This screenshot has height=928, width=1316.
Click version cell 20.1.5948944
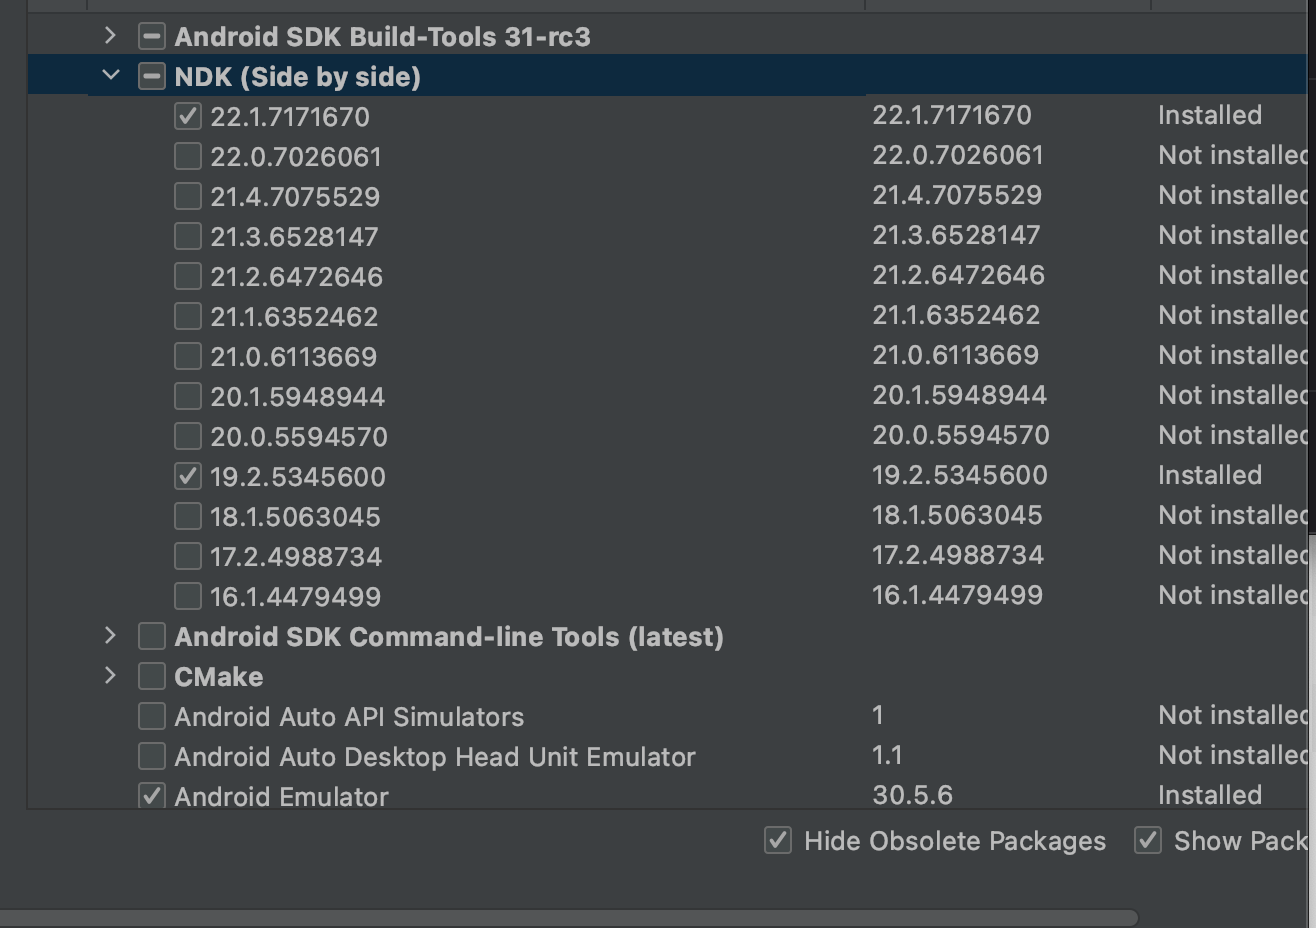[x=959, y=395]
